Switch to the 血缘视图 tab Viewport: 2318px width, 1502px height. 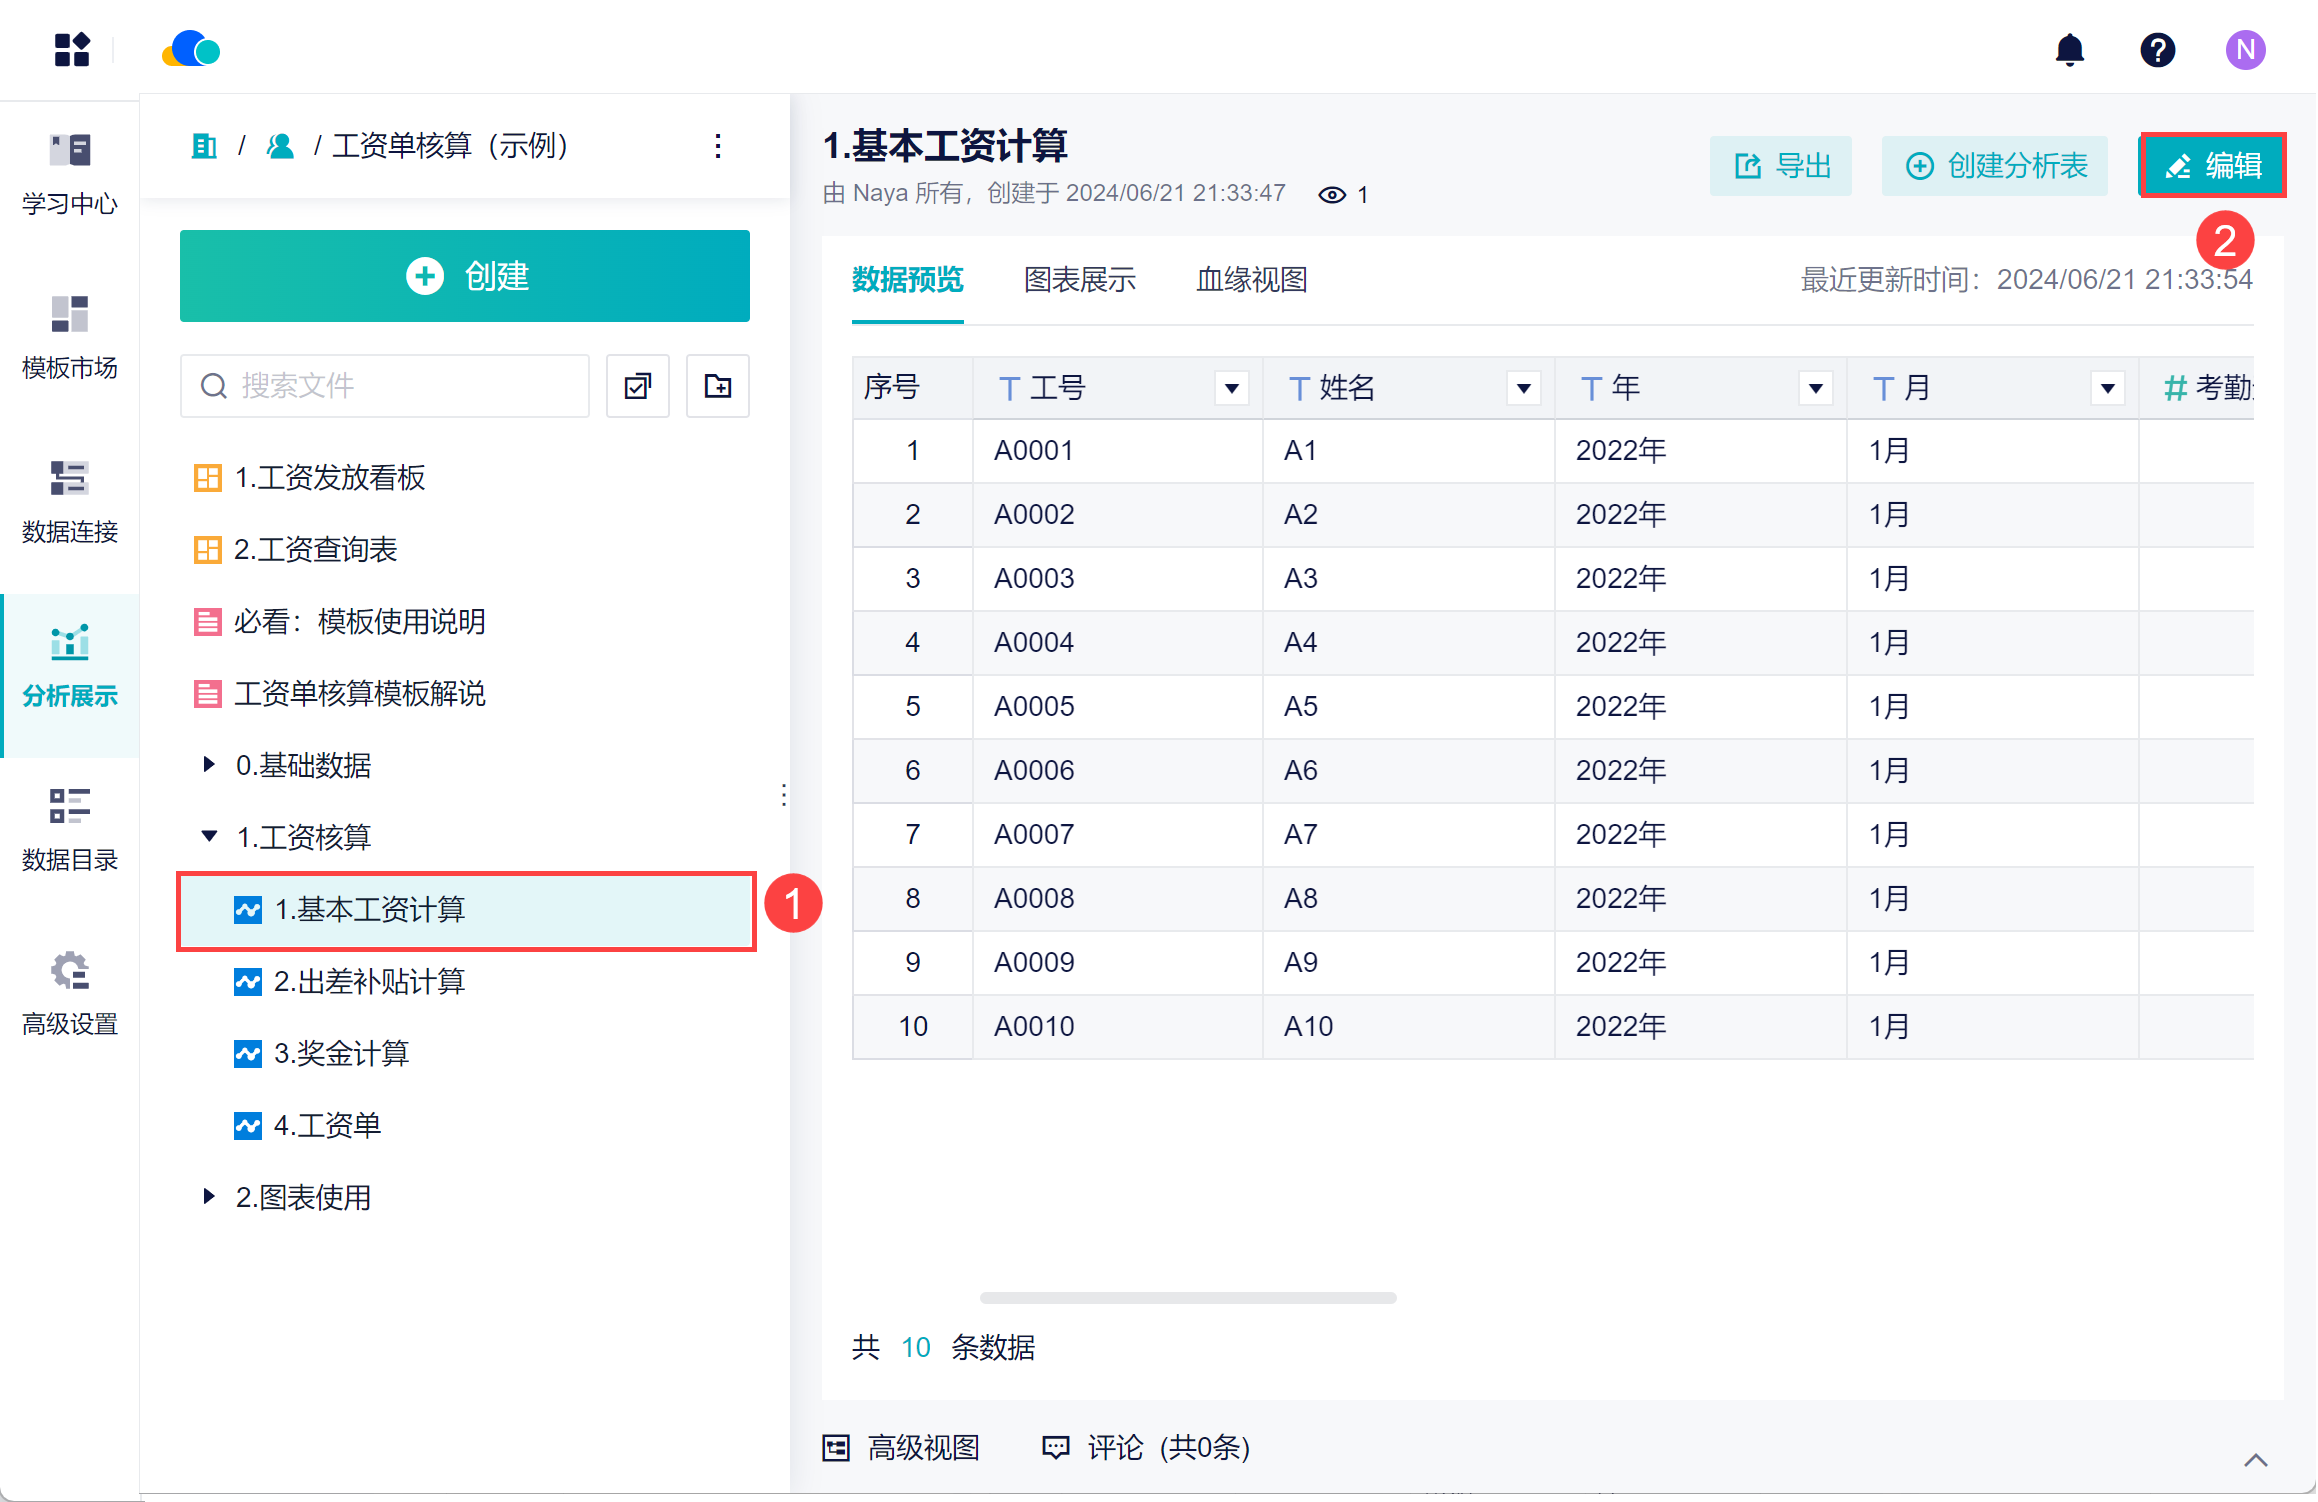pyautogui.click(x=1251, y=280)
